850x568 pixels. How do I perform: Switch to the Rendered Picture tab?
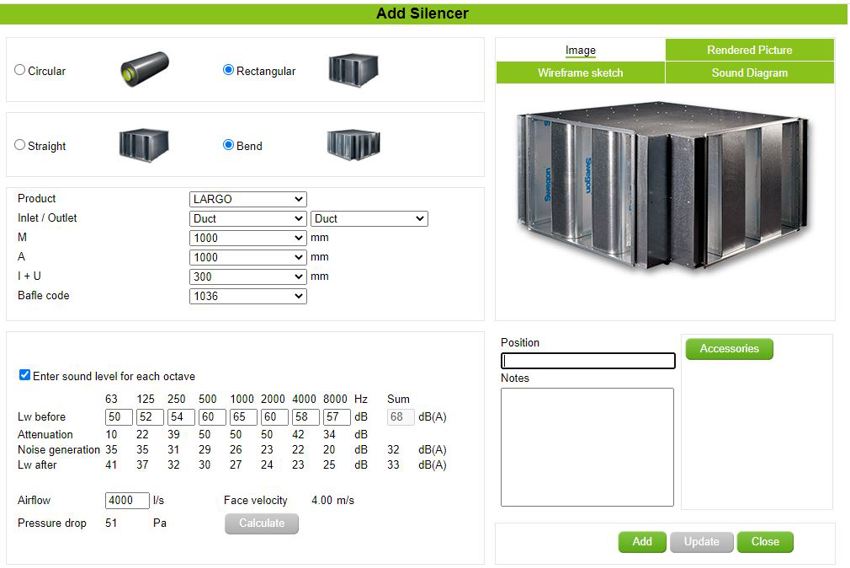click(749, 50)
